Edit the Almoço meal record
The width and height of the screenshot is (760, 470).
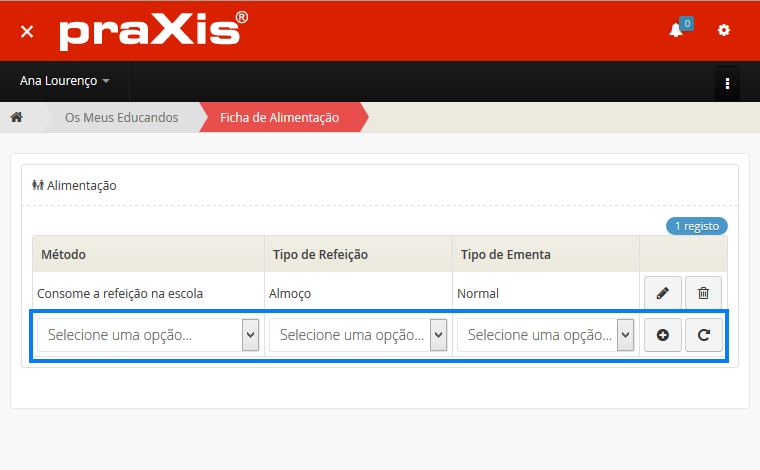(x=662, y=293)
